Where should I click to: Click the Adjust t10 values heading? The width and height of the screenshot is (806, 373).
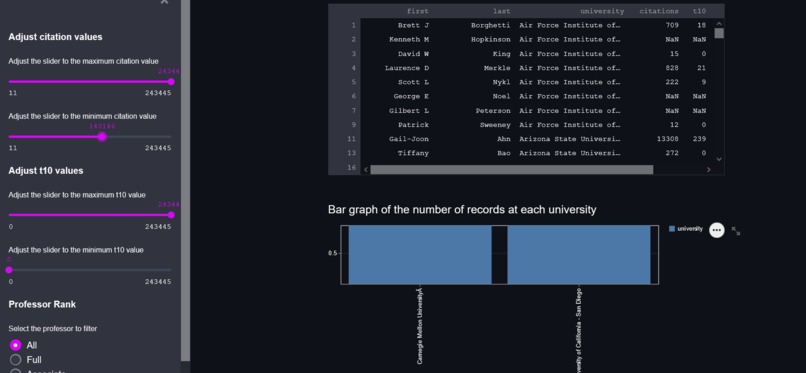pyautogui.click(x=46, y=171)
